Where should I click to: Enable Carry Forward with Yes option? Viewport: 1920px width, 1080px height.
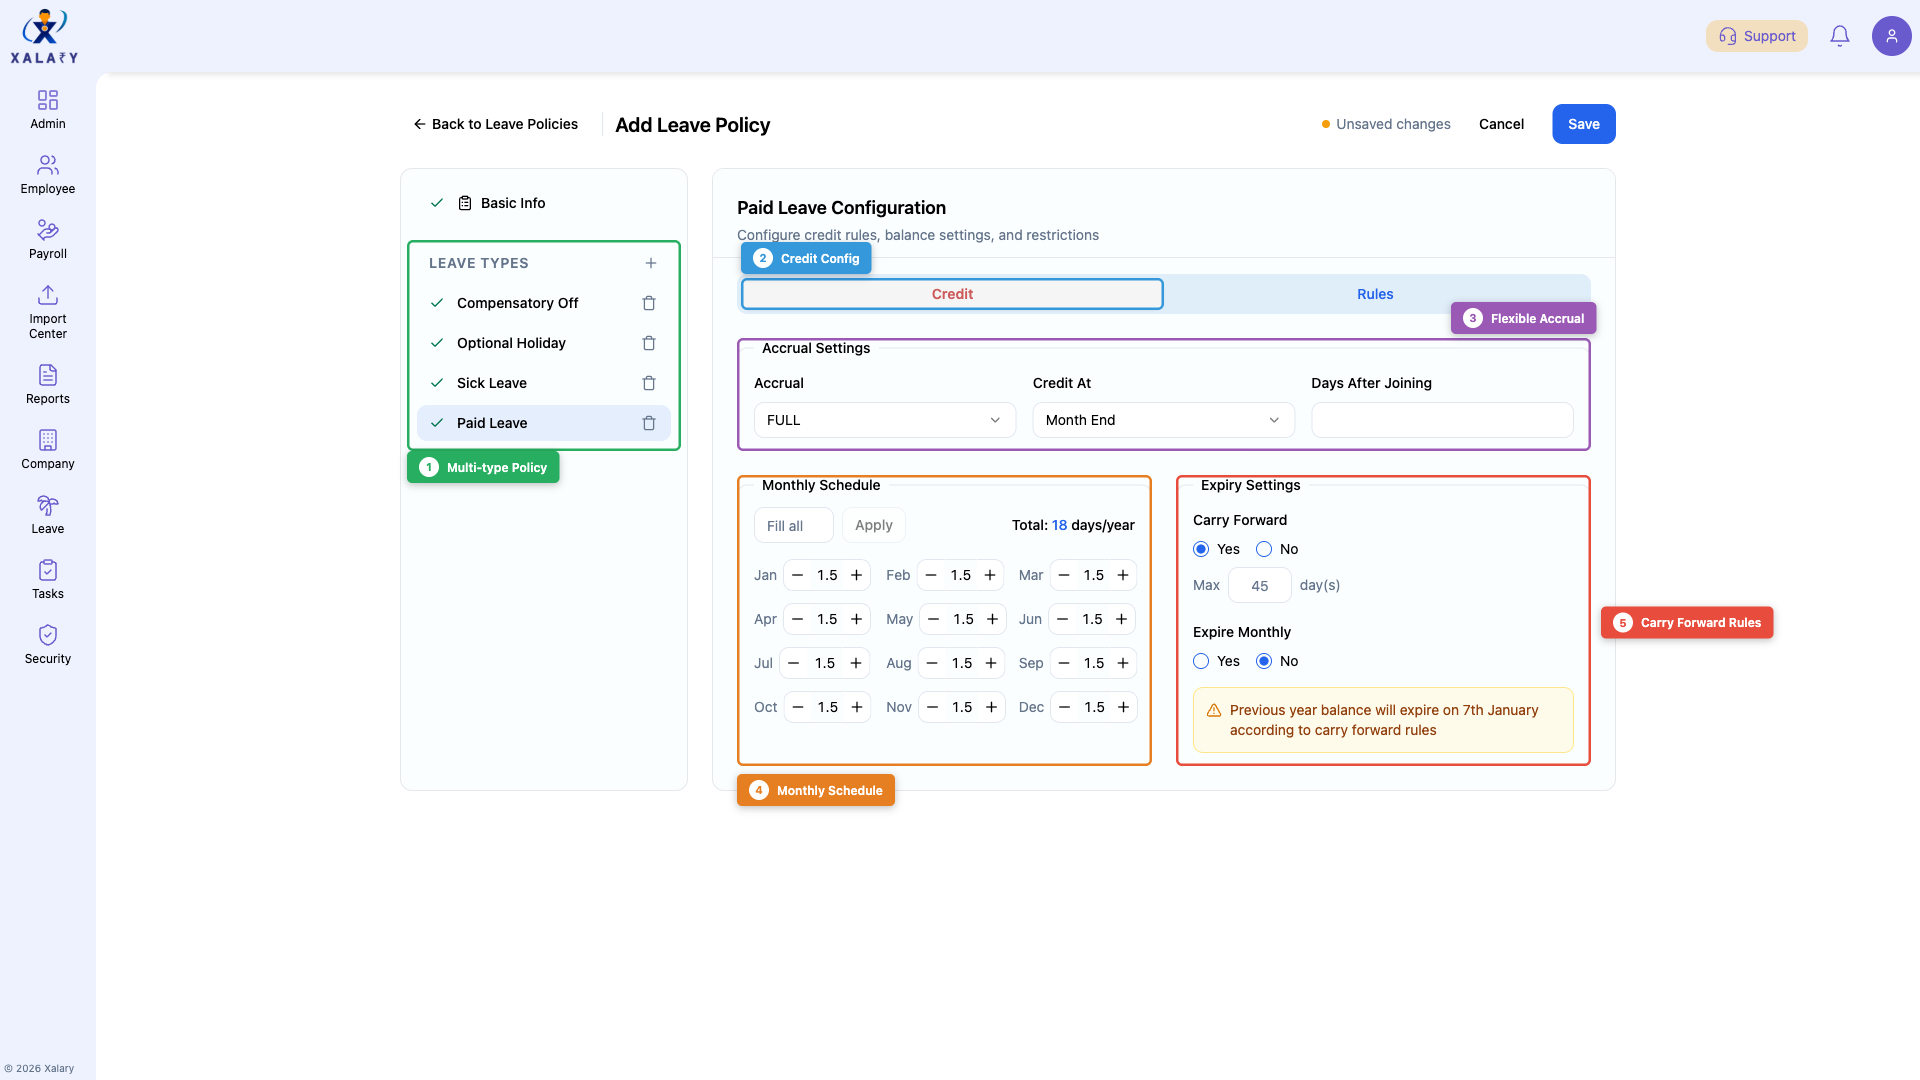point(1201,549)
